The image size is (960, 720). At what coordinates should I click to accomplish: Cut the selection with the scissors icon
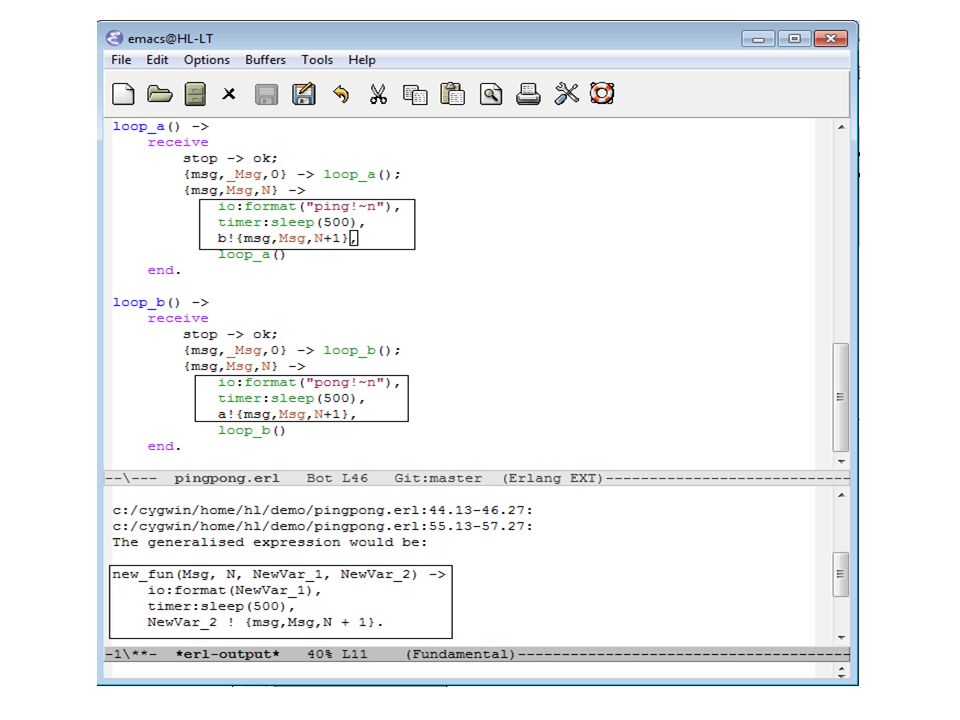click(x=378, y=94)
